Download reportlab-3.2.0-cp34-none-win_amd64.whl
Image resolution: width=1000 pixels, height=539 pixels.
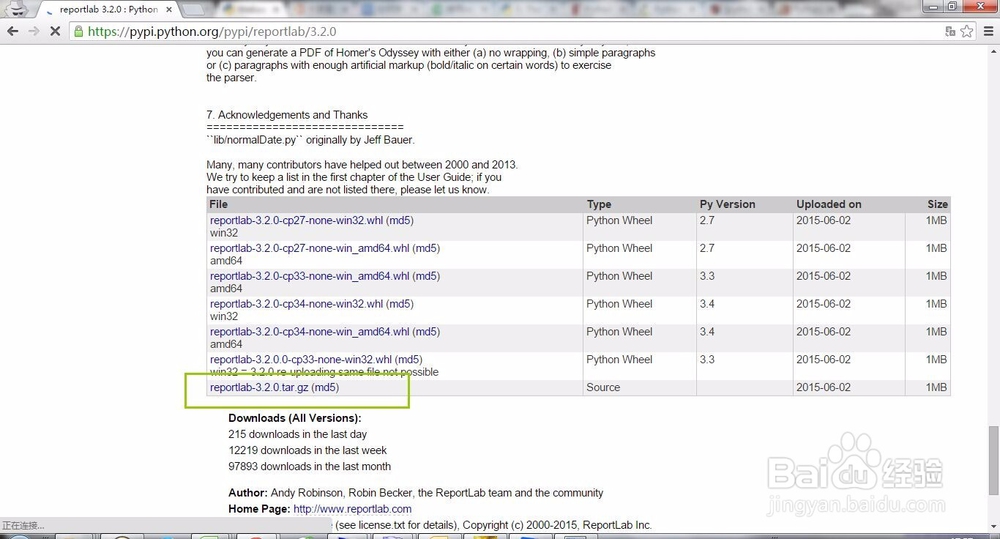point(309,332)
